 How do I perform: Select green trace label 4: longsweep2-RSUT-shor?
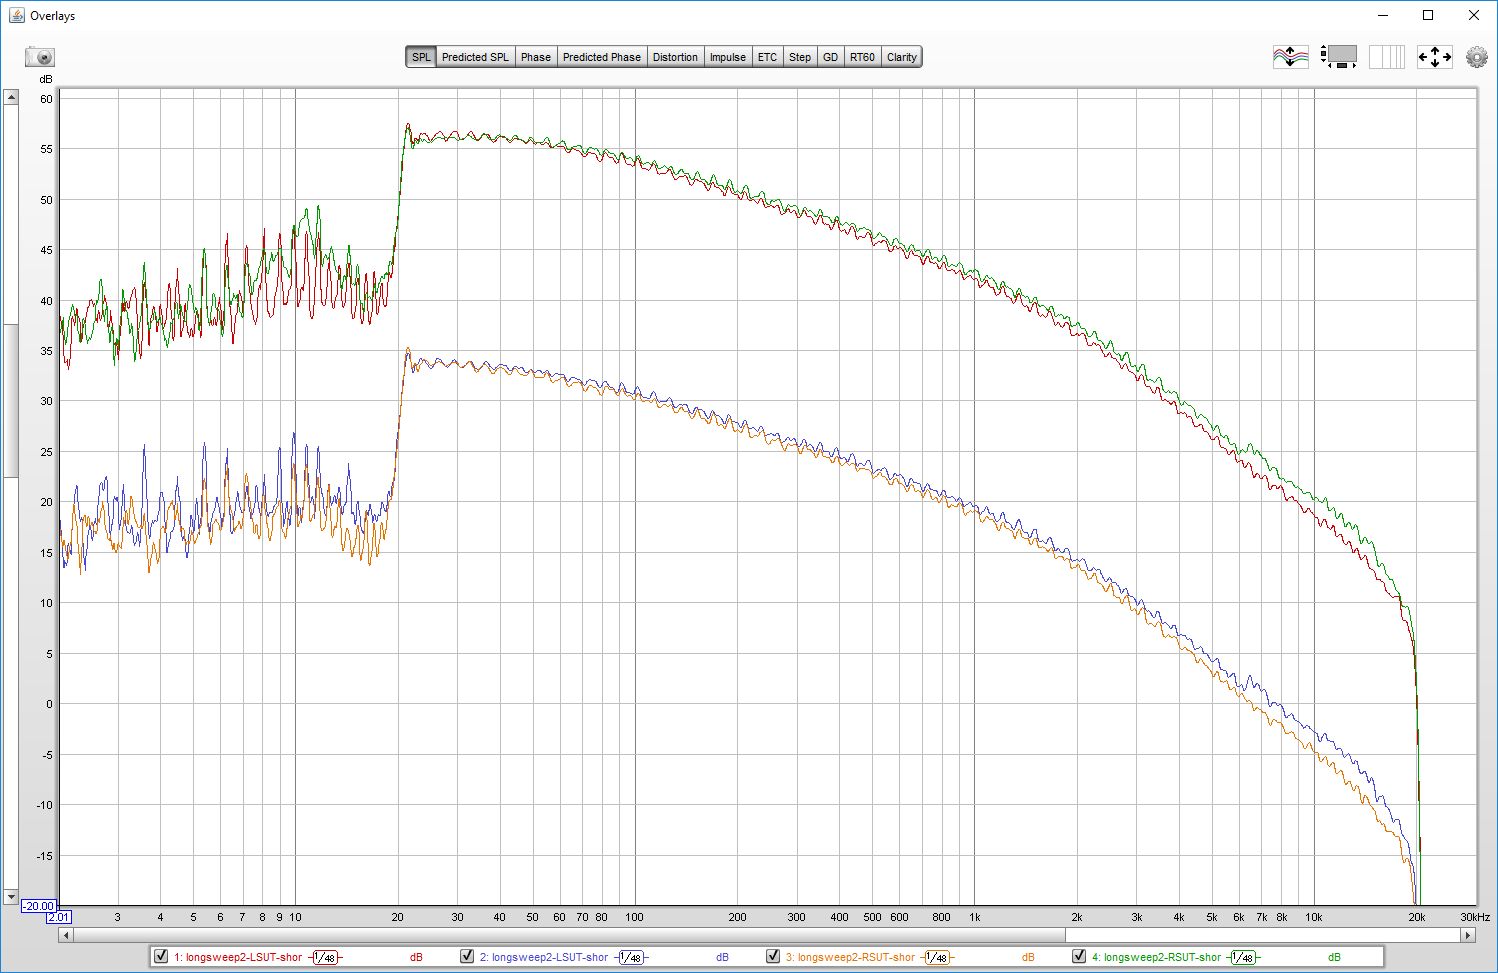click(x=1156, y=957)
